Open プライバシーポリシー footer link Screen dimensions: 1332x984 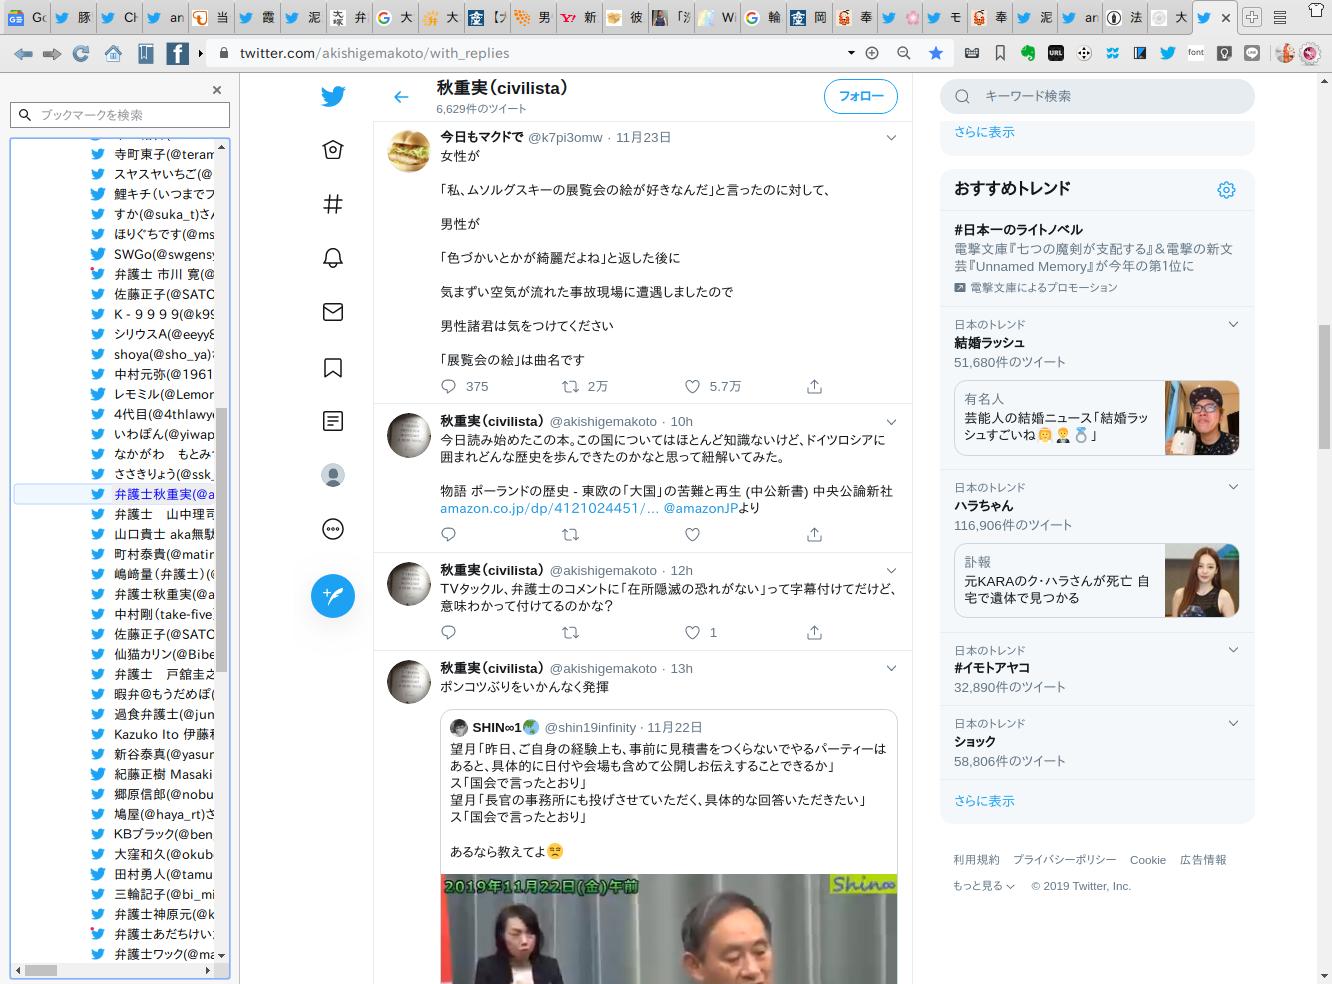click(x=1064, y=860)
